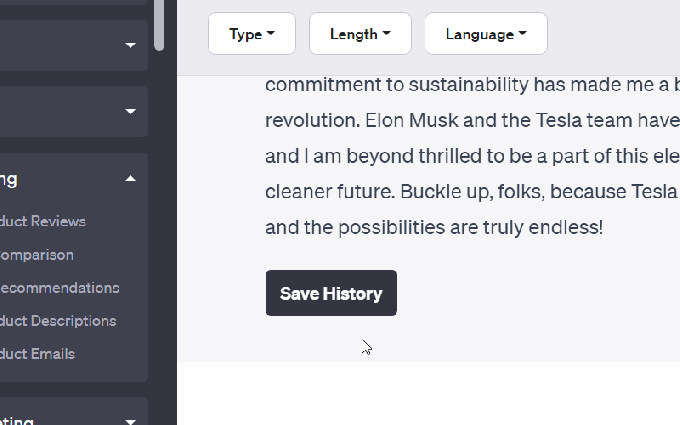This screenshot has width=680, height=425.
Task: Click the sidebar's vertical scrollbar thumb
Action: click(x=159, y=25)
